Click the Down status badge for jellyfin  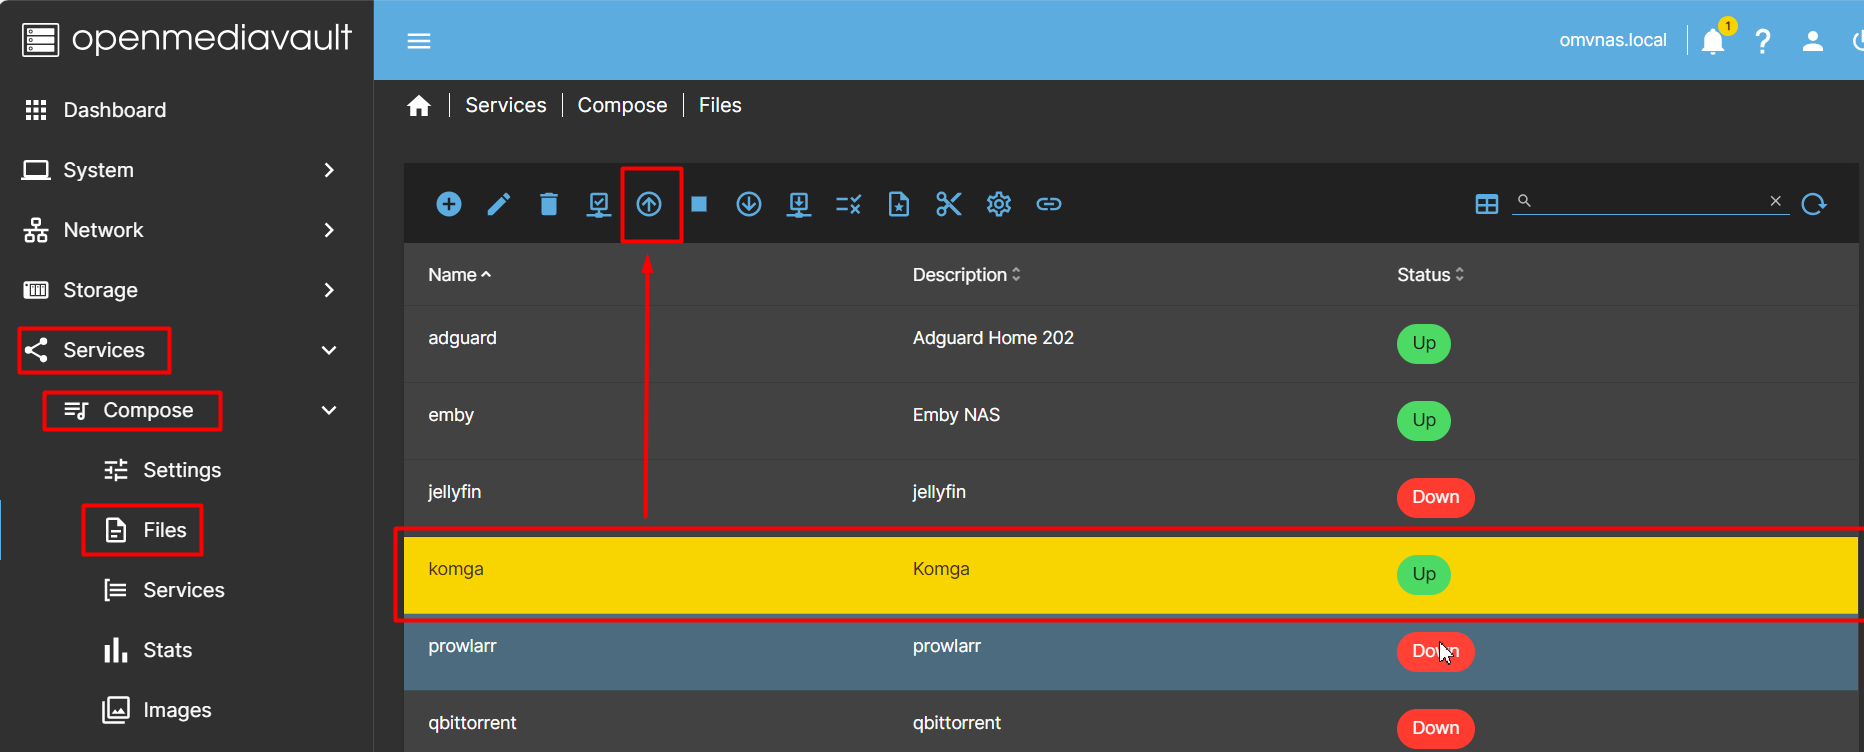pos(1435,497)
